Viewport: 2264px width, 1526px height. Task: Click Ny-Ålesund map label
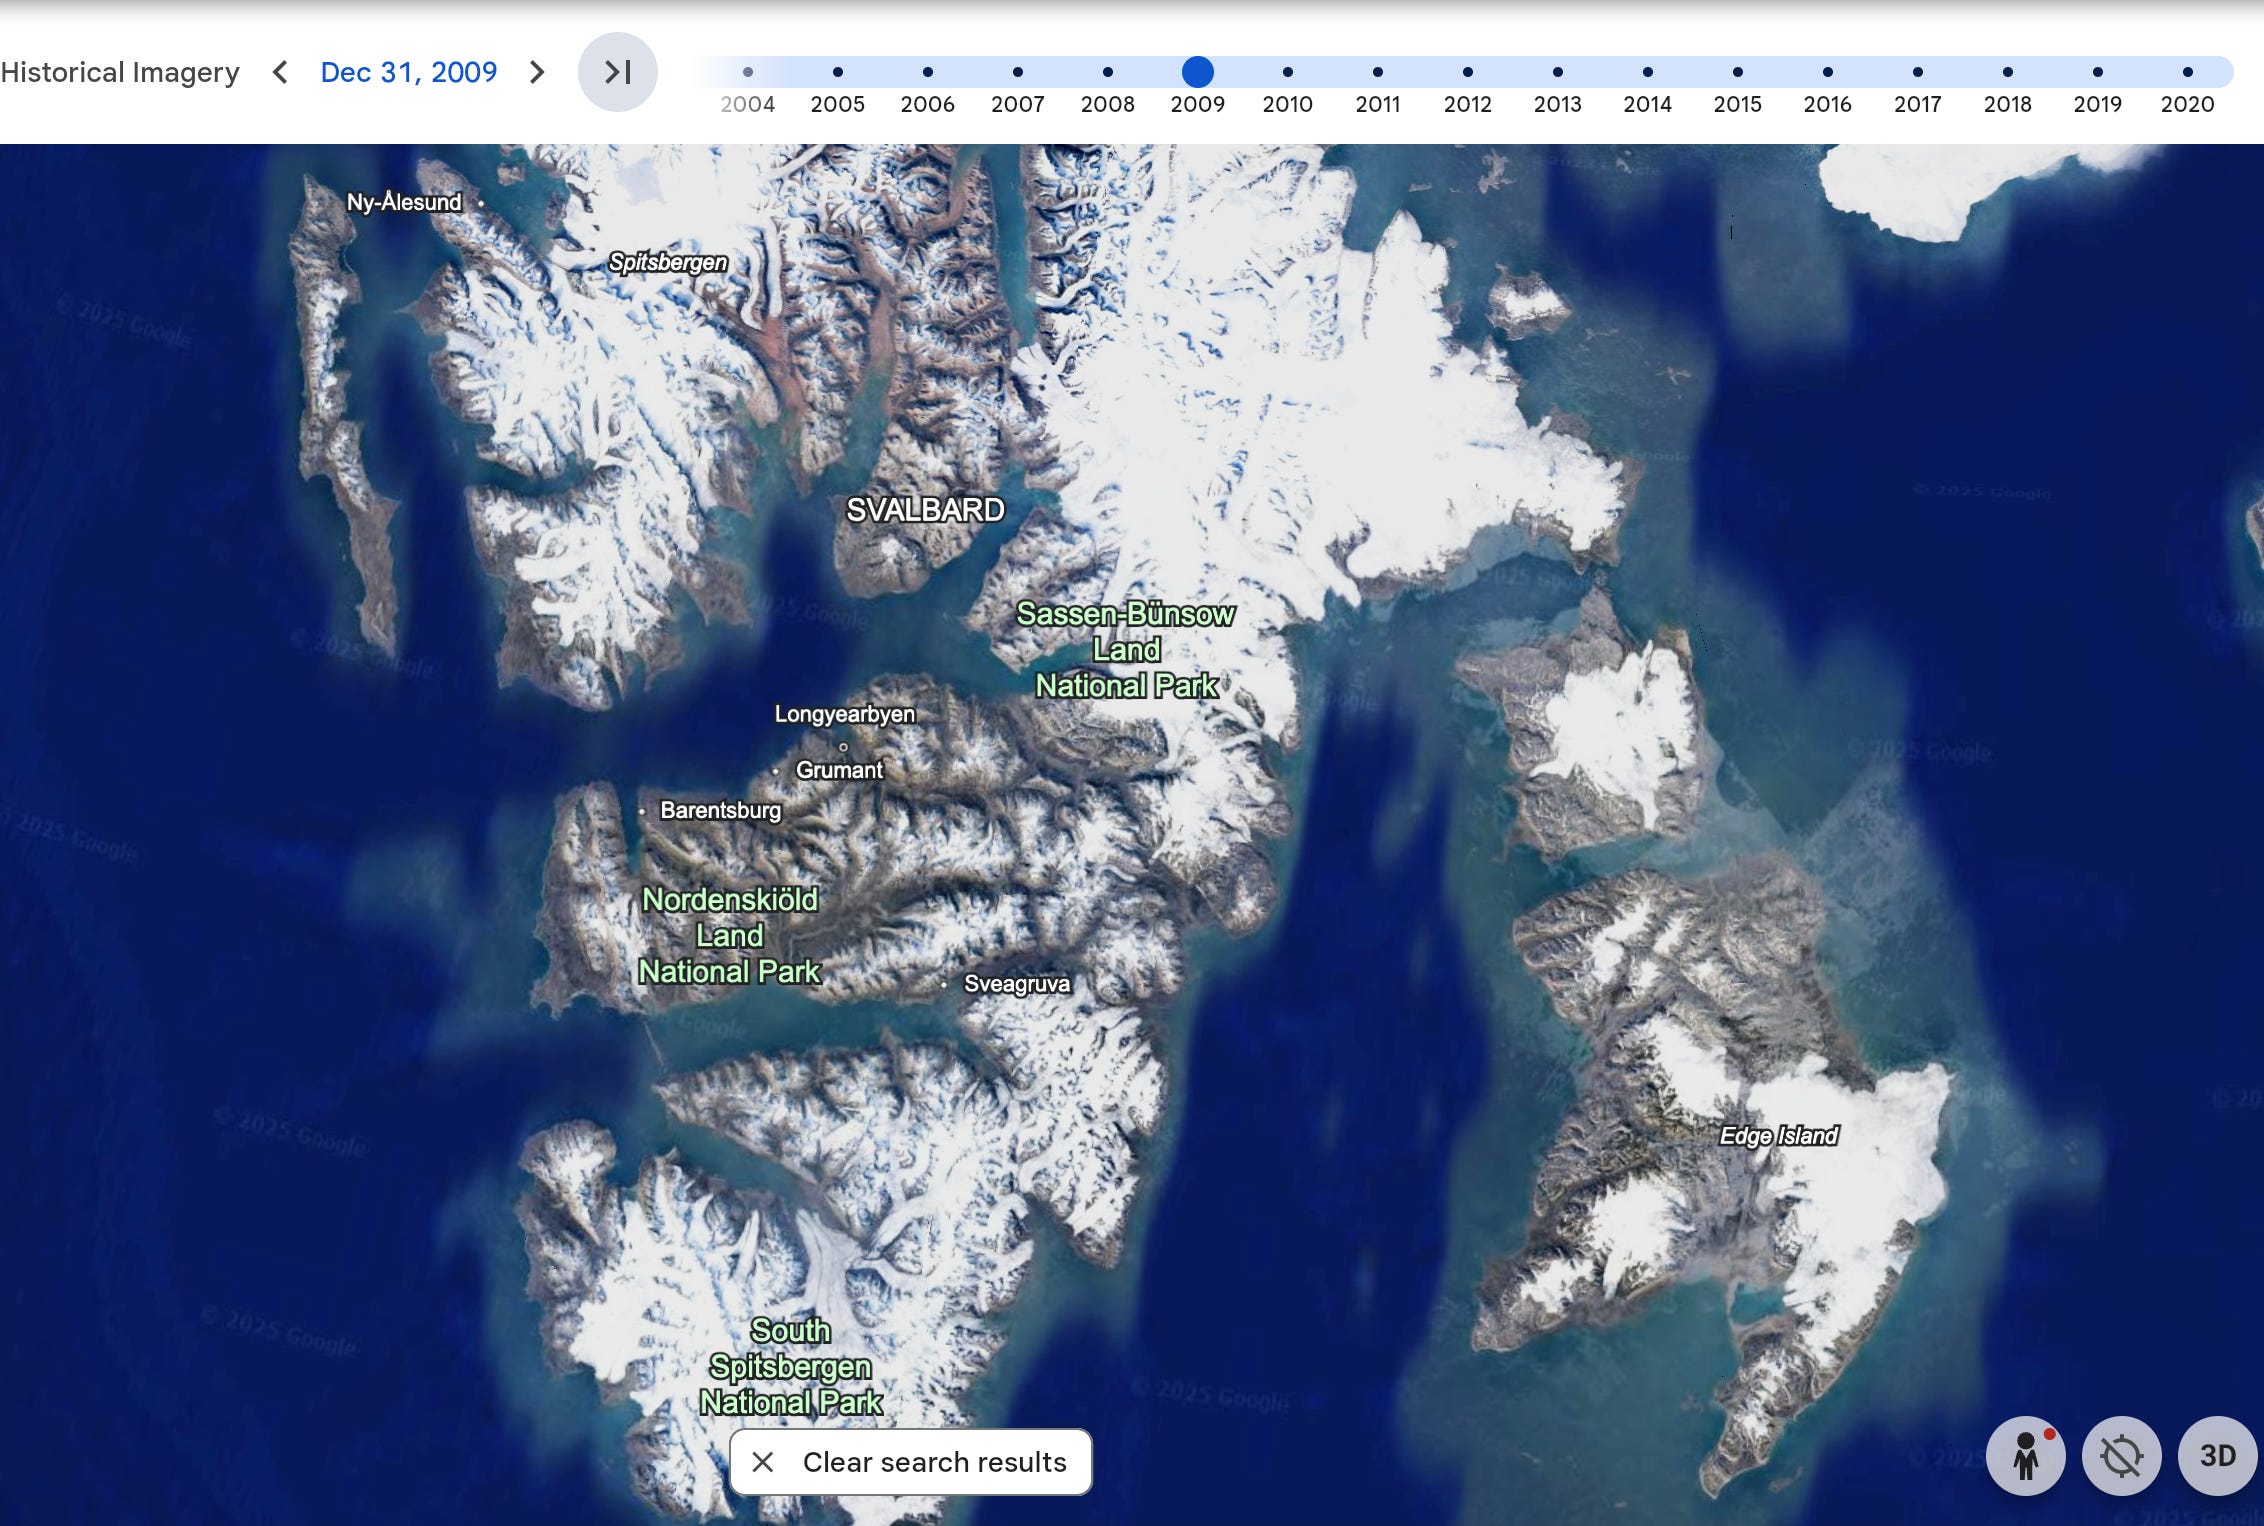point(404,202)
